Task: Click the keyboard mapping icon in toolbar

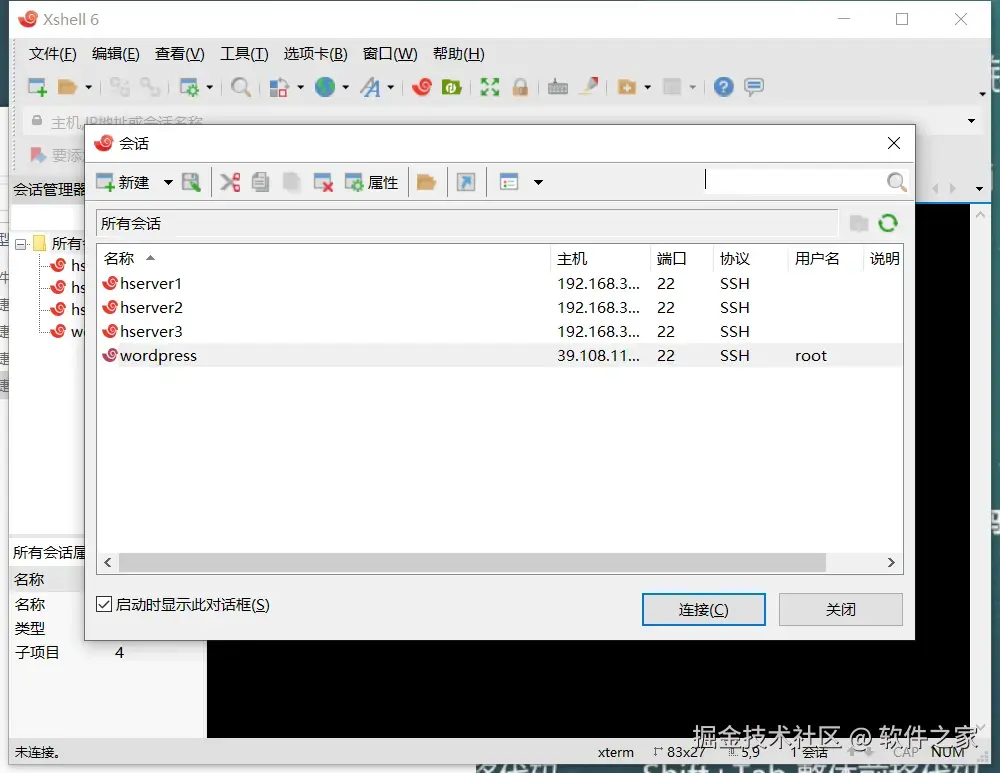Action: [x=558, y=87]
